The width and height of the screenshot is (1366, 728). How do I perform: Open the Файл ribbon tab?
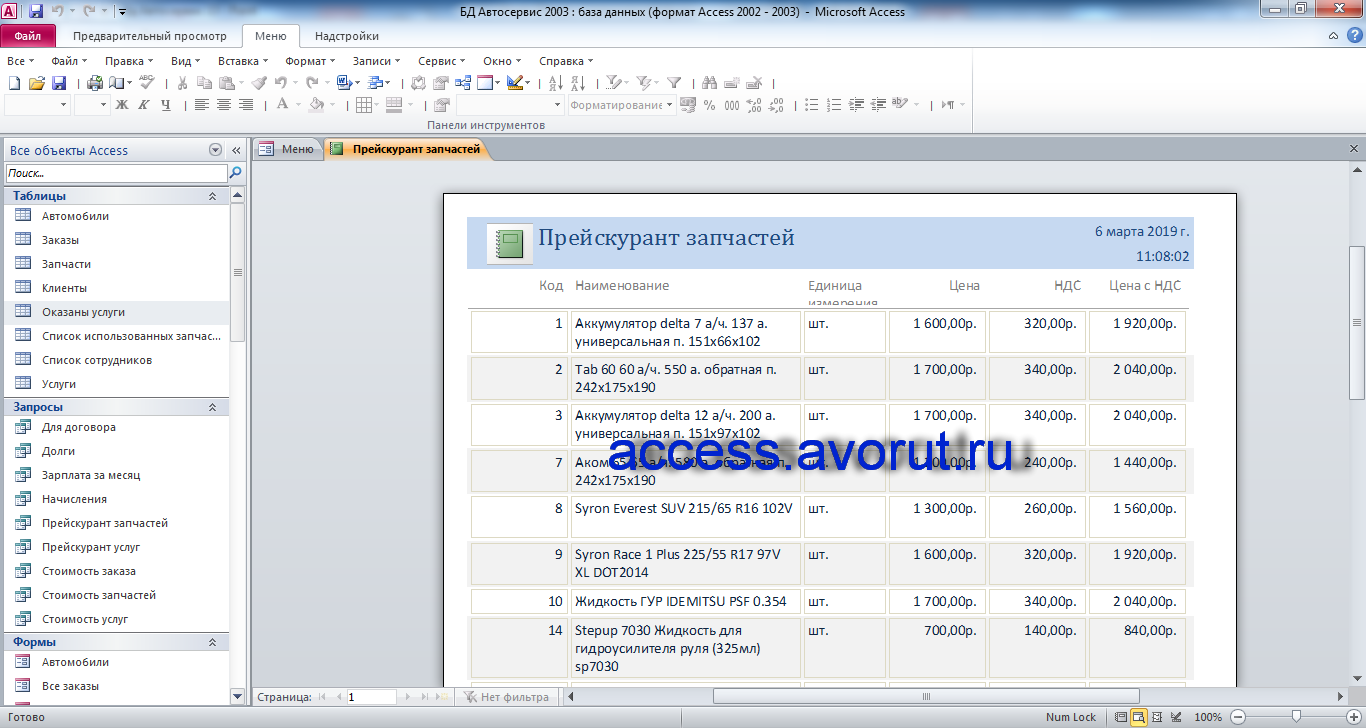[x=28, y=36]
